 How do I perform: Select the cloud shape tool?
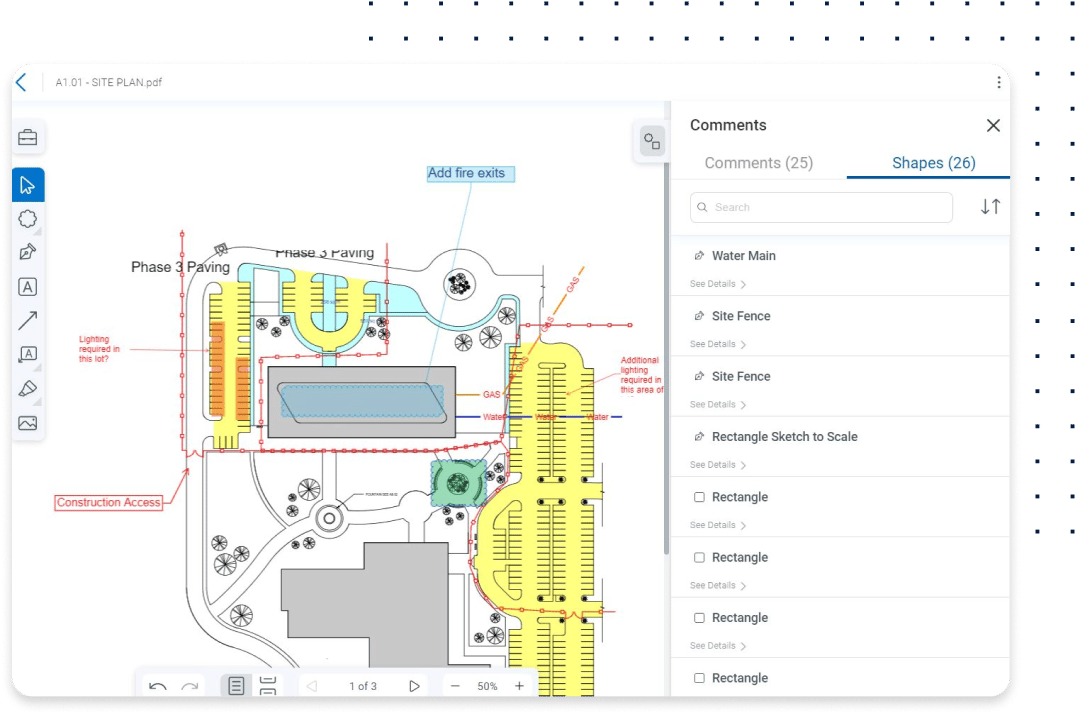tap(28, 219)
